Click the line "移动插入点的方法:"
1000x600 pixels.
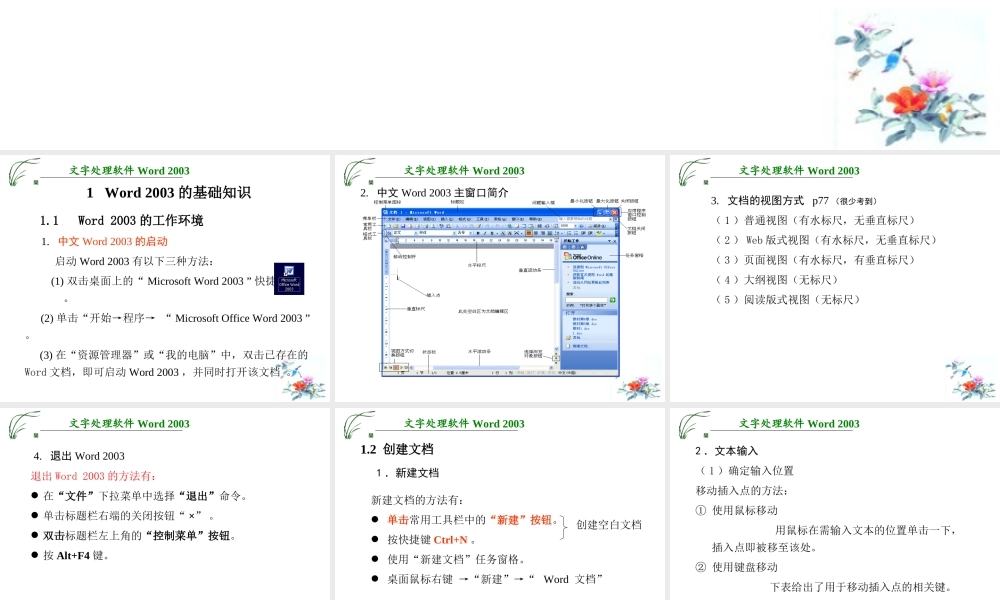coord(742,490)
